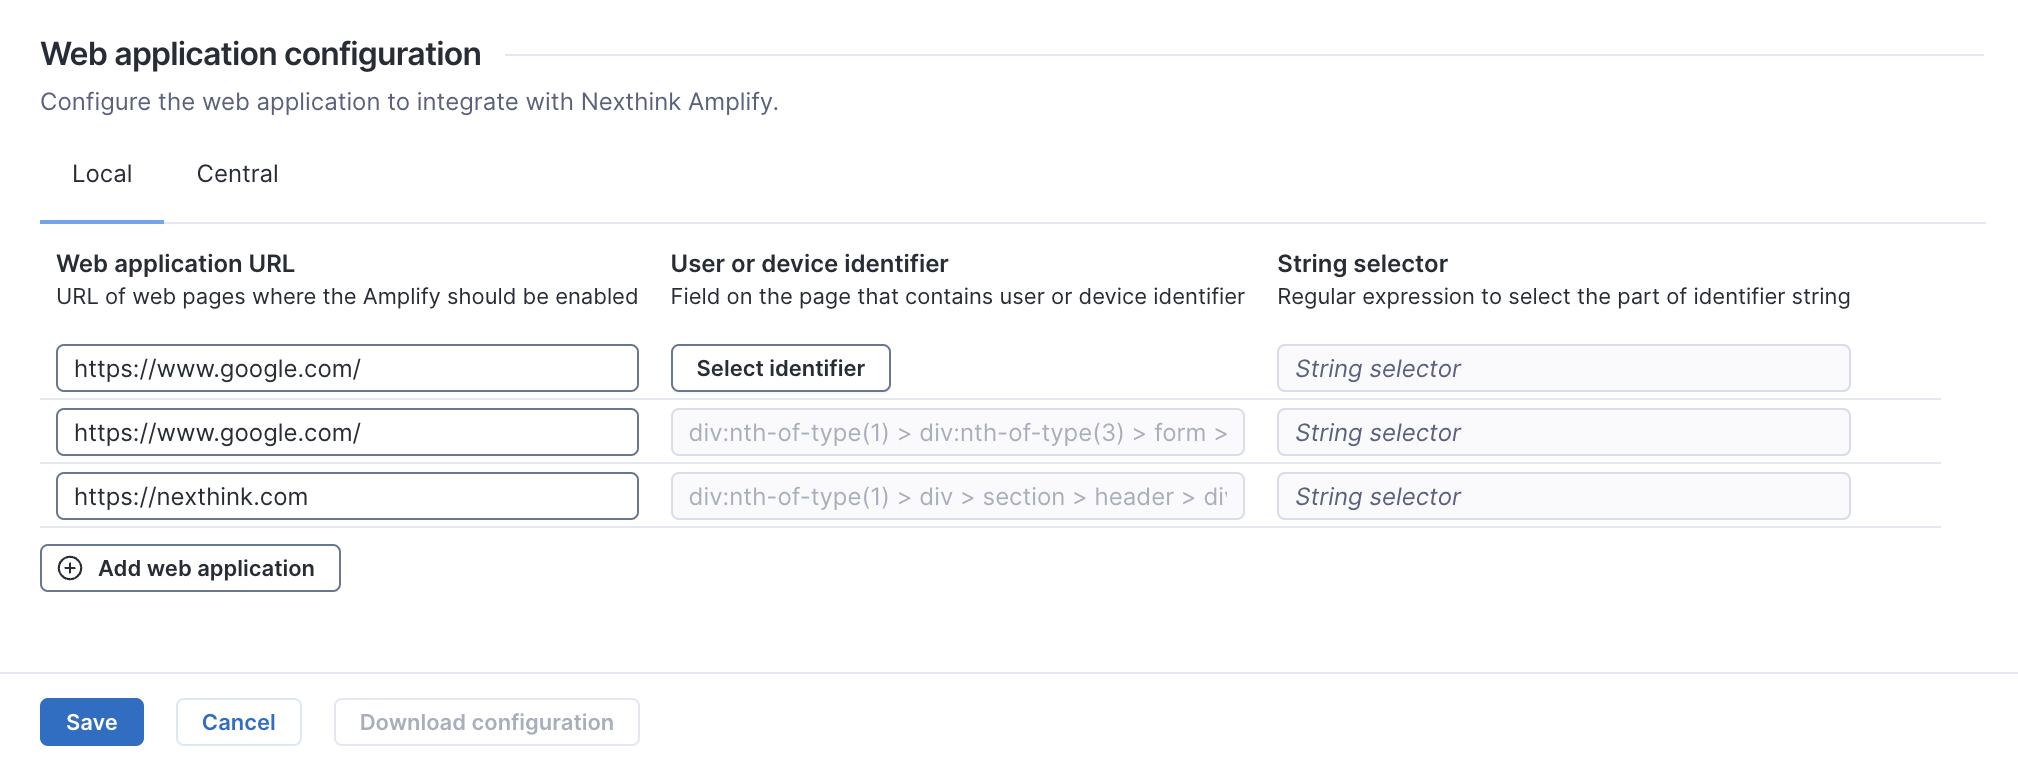Viewport: 2018px width, 768px height.
Task: Focus the second google.com URL field
Action: 346,432
